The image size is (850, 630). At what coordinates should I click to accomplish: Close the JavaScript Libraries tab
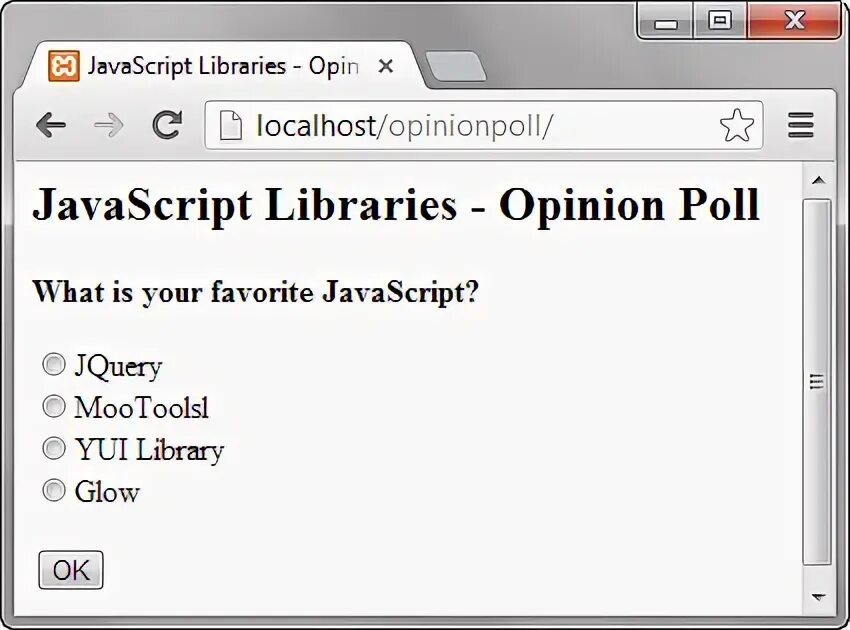tap(386, 66)
